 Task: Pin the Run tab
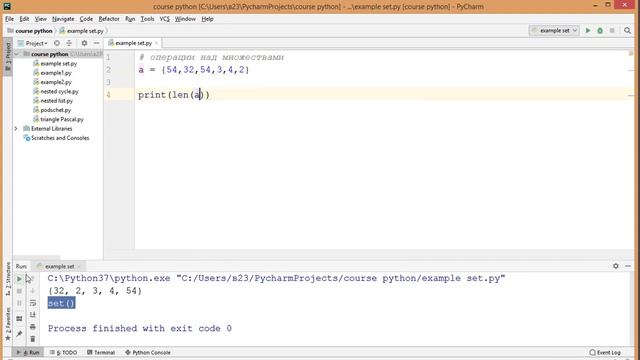(x=19, y=334)
